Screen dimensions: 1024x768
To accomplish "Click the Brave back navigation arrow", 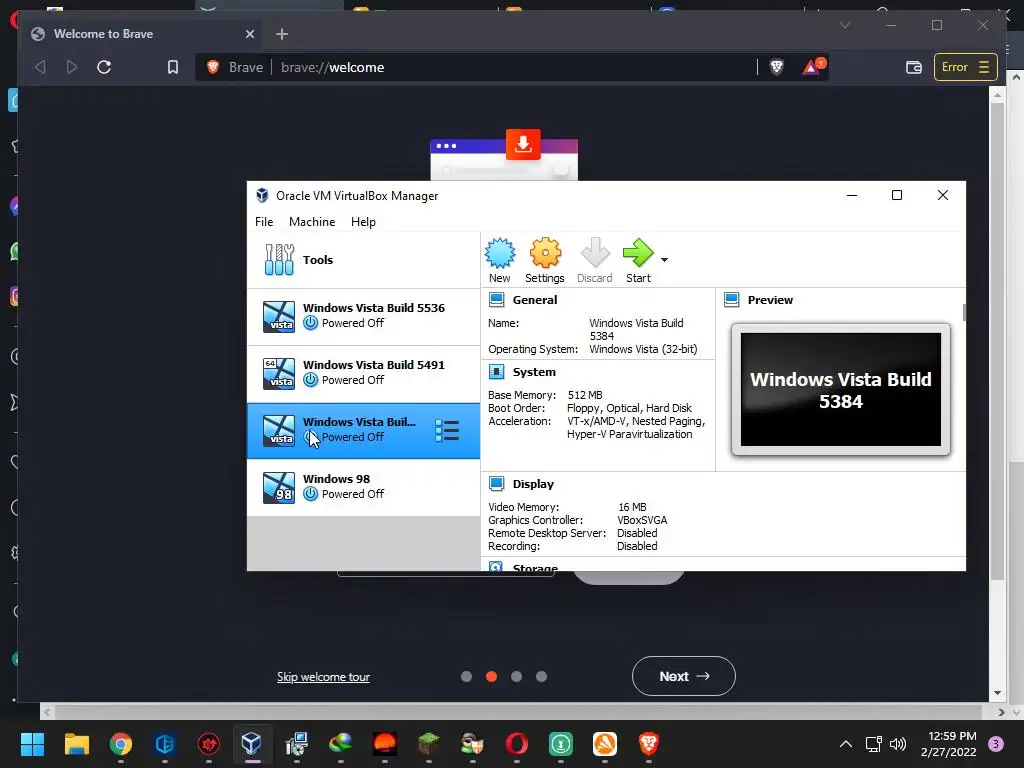I will coord(40,67).
